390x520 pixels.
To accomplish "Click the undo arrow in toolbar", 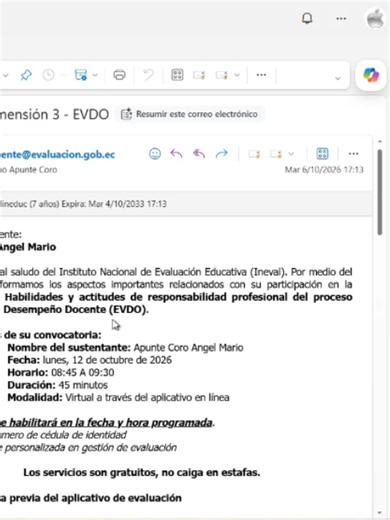I will [x=148, y=75].
